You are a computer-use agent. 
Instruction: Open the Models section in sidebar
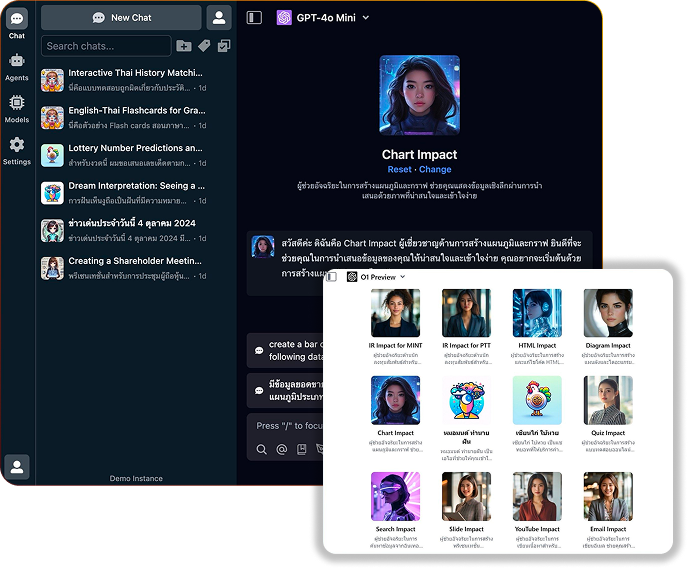tap(17, 108)
